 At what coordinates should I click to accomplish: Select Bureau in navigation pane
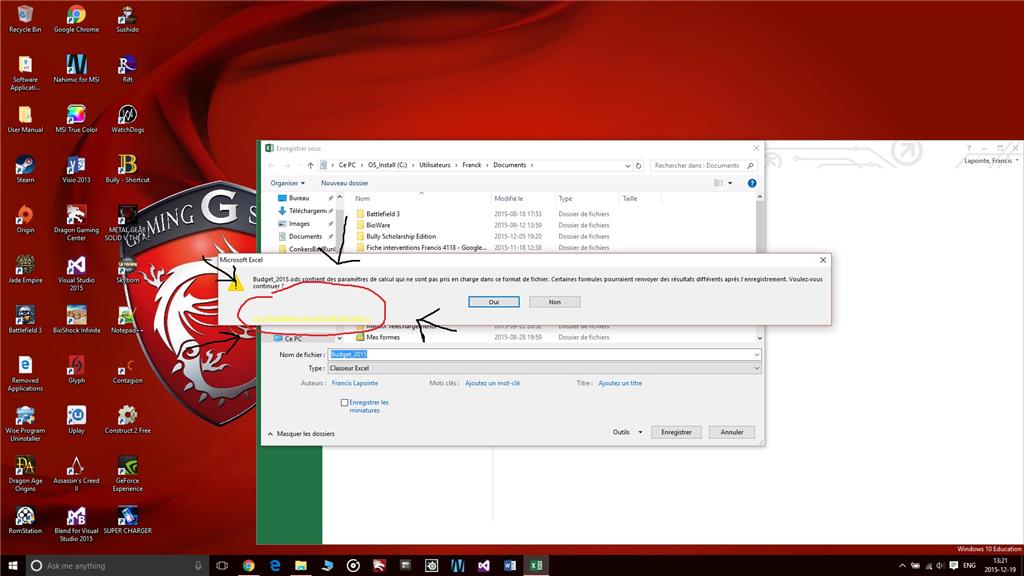click(299, 198)
